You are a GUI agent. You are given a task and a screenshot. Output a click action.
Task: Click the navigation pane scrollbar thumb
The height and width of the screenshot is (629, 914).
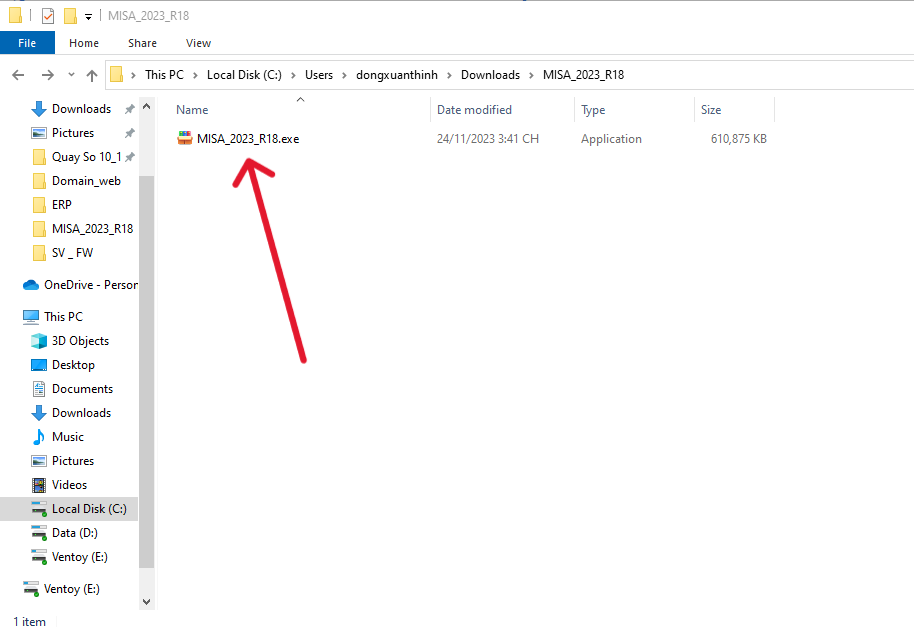(x=146, y=371)
